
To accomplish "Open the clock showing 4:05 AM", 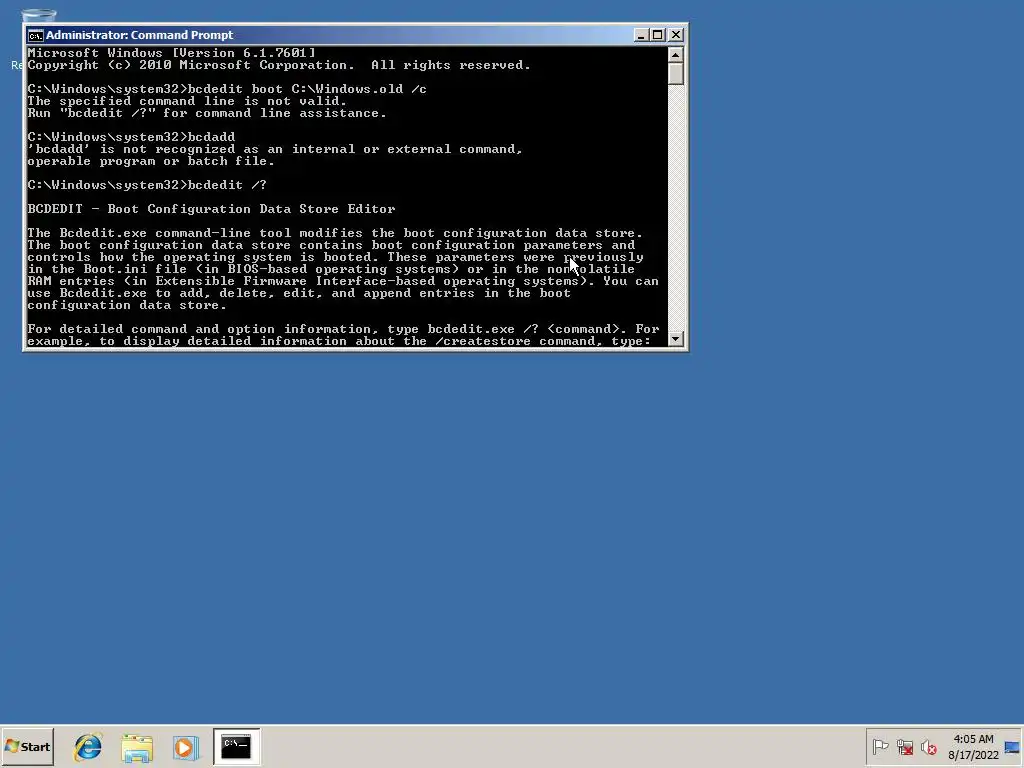I will (x=973, y=739).
